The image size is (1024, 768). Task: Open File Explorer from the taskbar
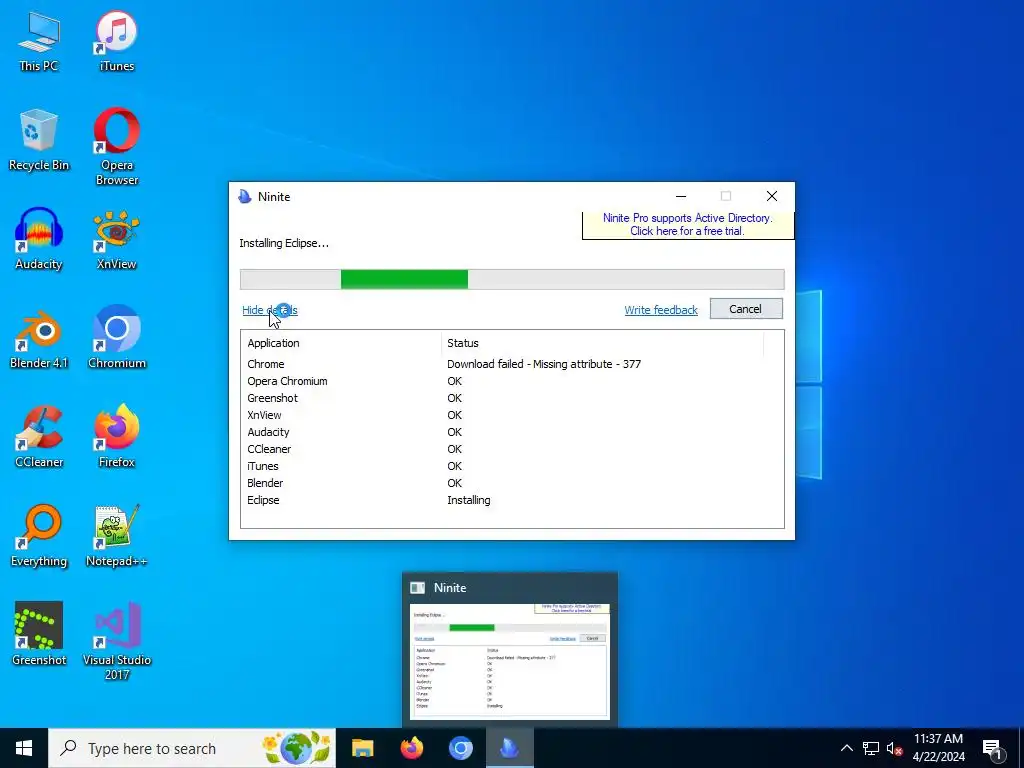pyautogui.click(x=362, y=748)
